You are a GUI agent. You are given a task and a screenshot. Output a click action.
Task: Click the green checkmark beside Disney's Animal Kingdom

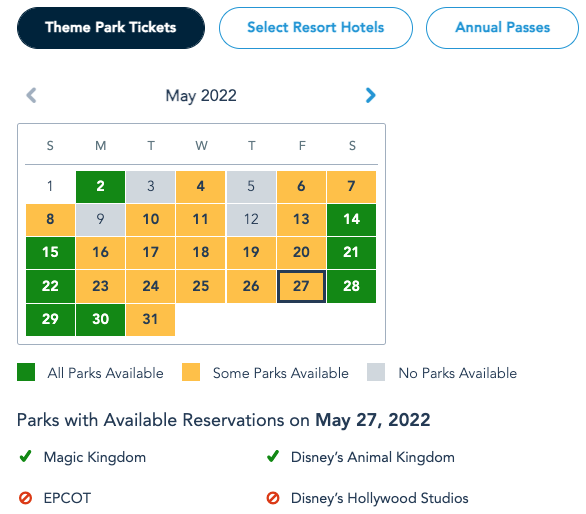point(273,456)
